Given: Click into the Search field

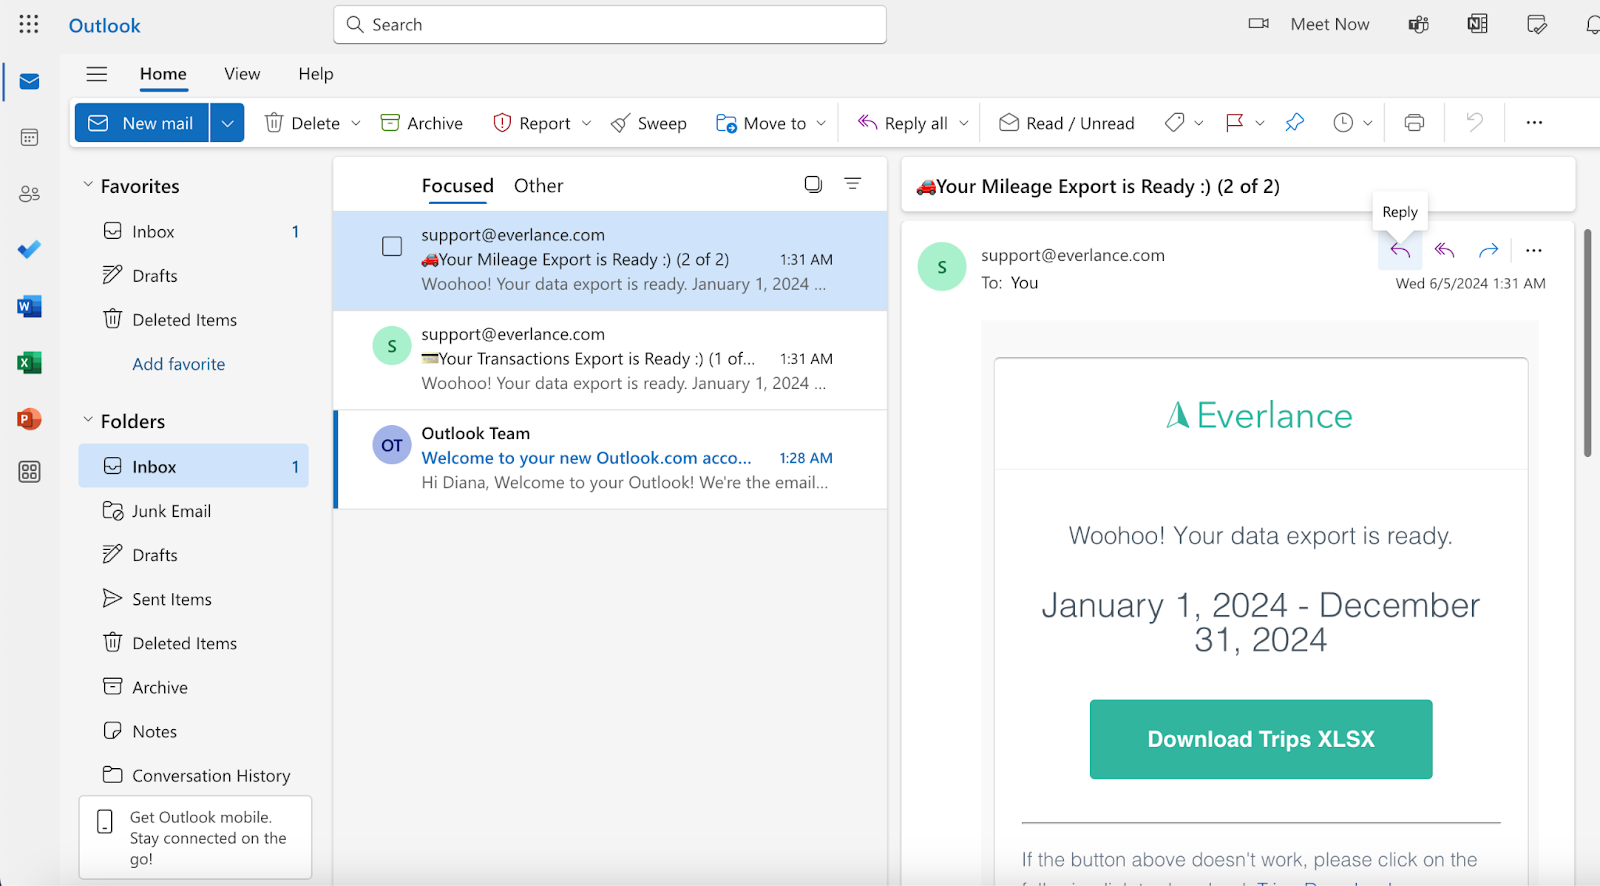Looking at the screenshot, I should pyautogui.click(x=610, y=25).
